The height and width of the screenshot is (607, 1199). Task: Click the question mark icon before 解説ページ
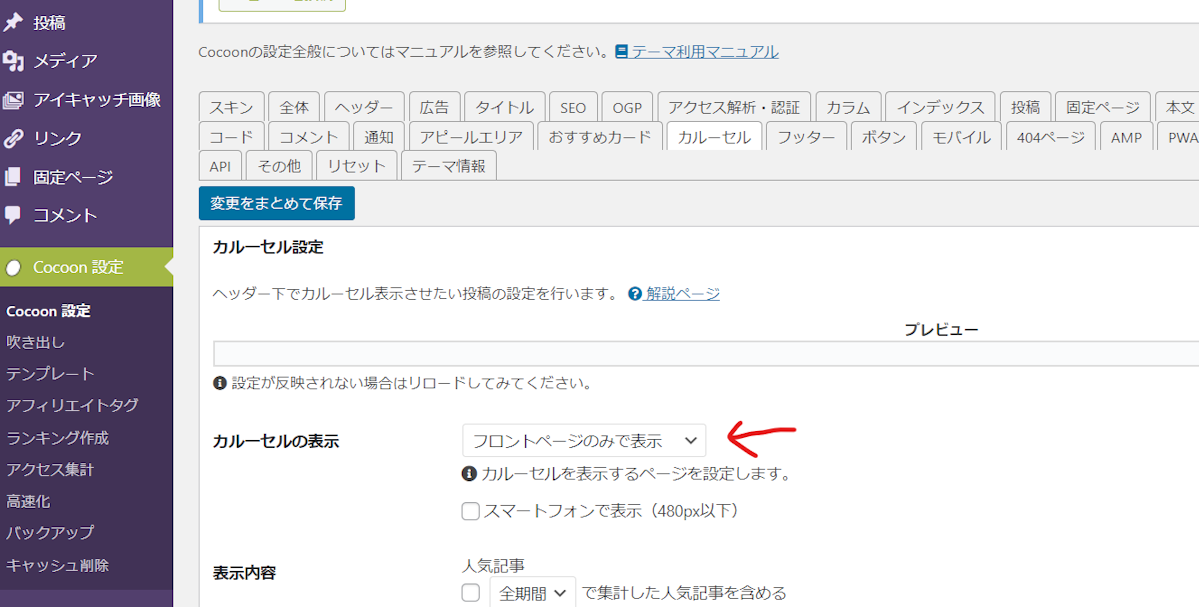635,294
